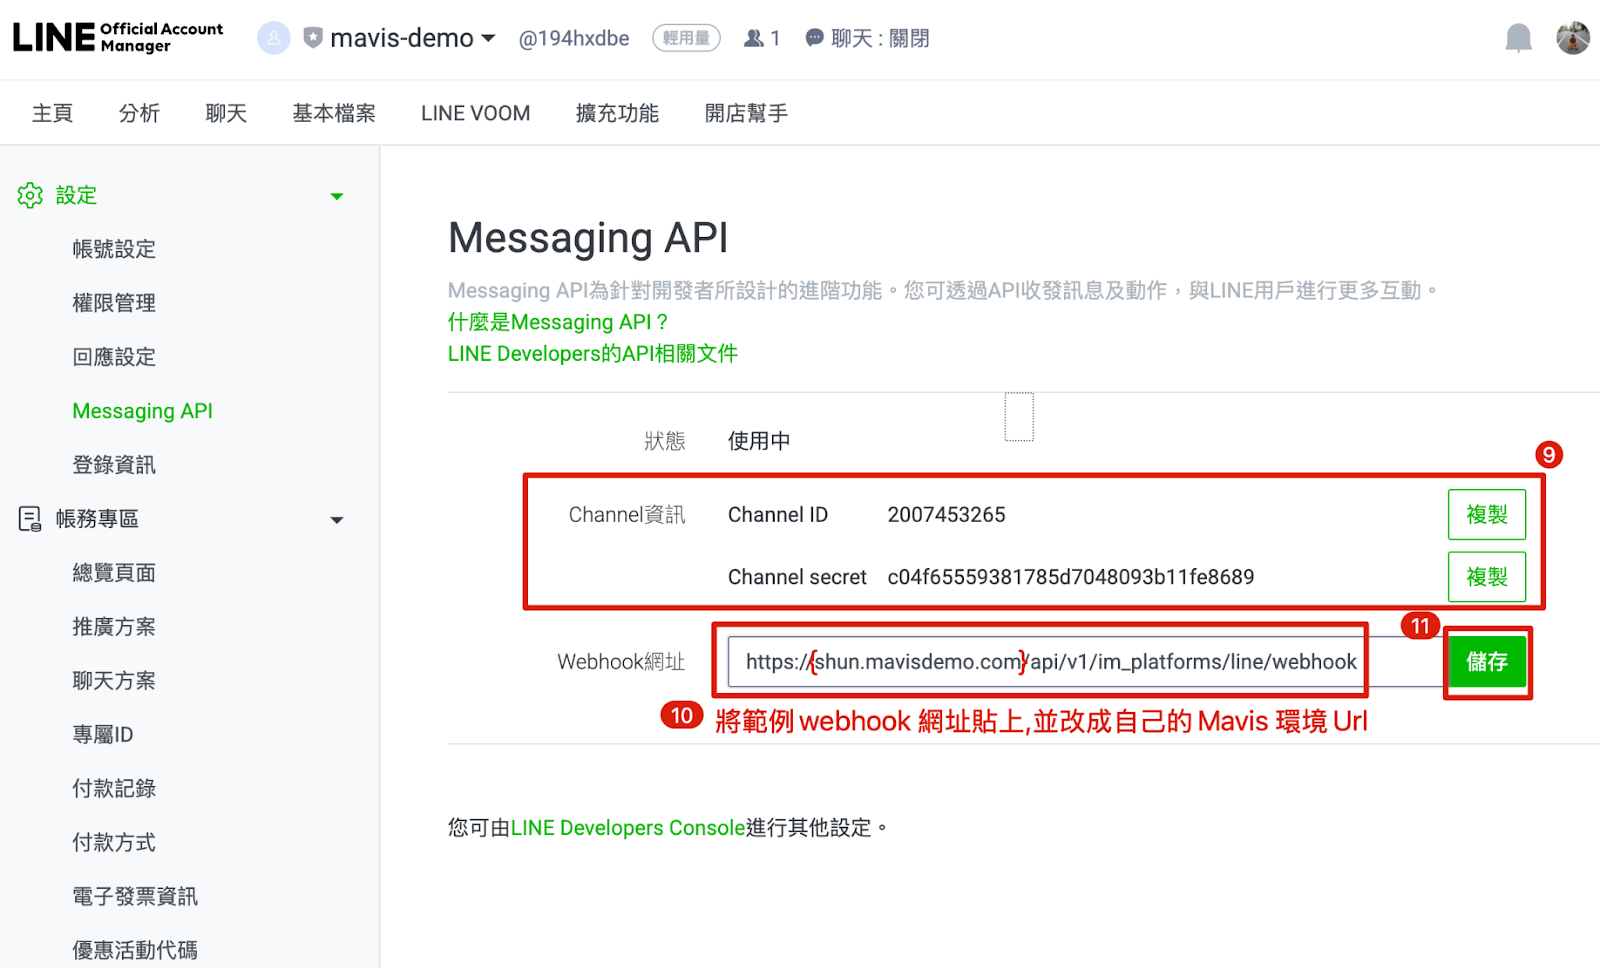Open 登錄資訊 in the sidebar
Screen dimensions: 1600x968
pos(114,465)
